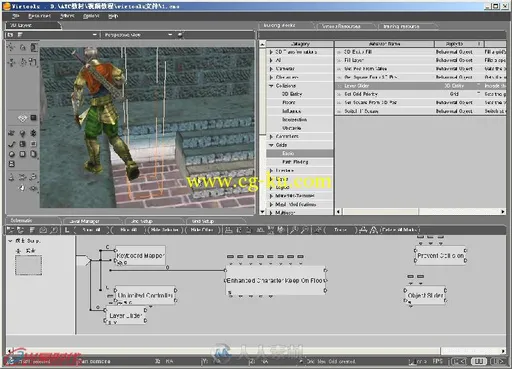The image size is (512, 369).
Task: Click the behavior list horizontal scrollbar right arrow
Action: click(503, 212)
